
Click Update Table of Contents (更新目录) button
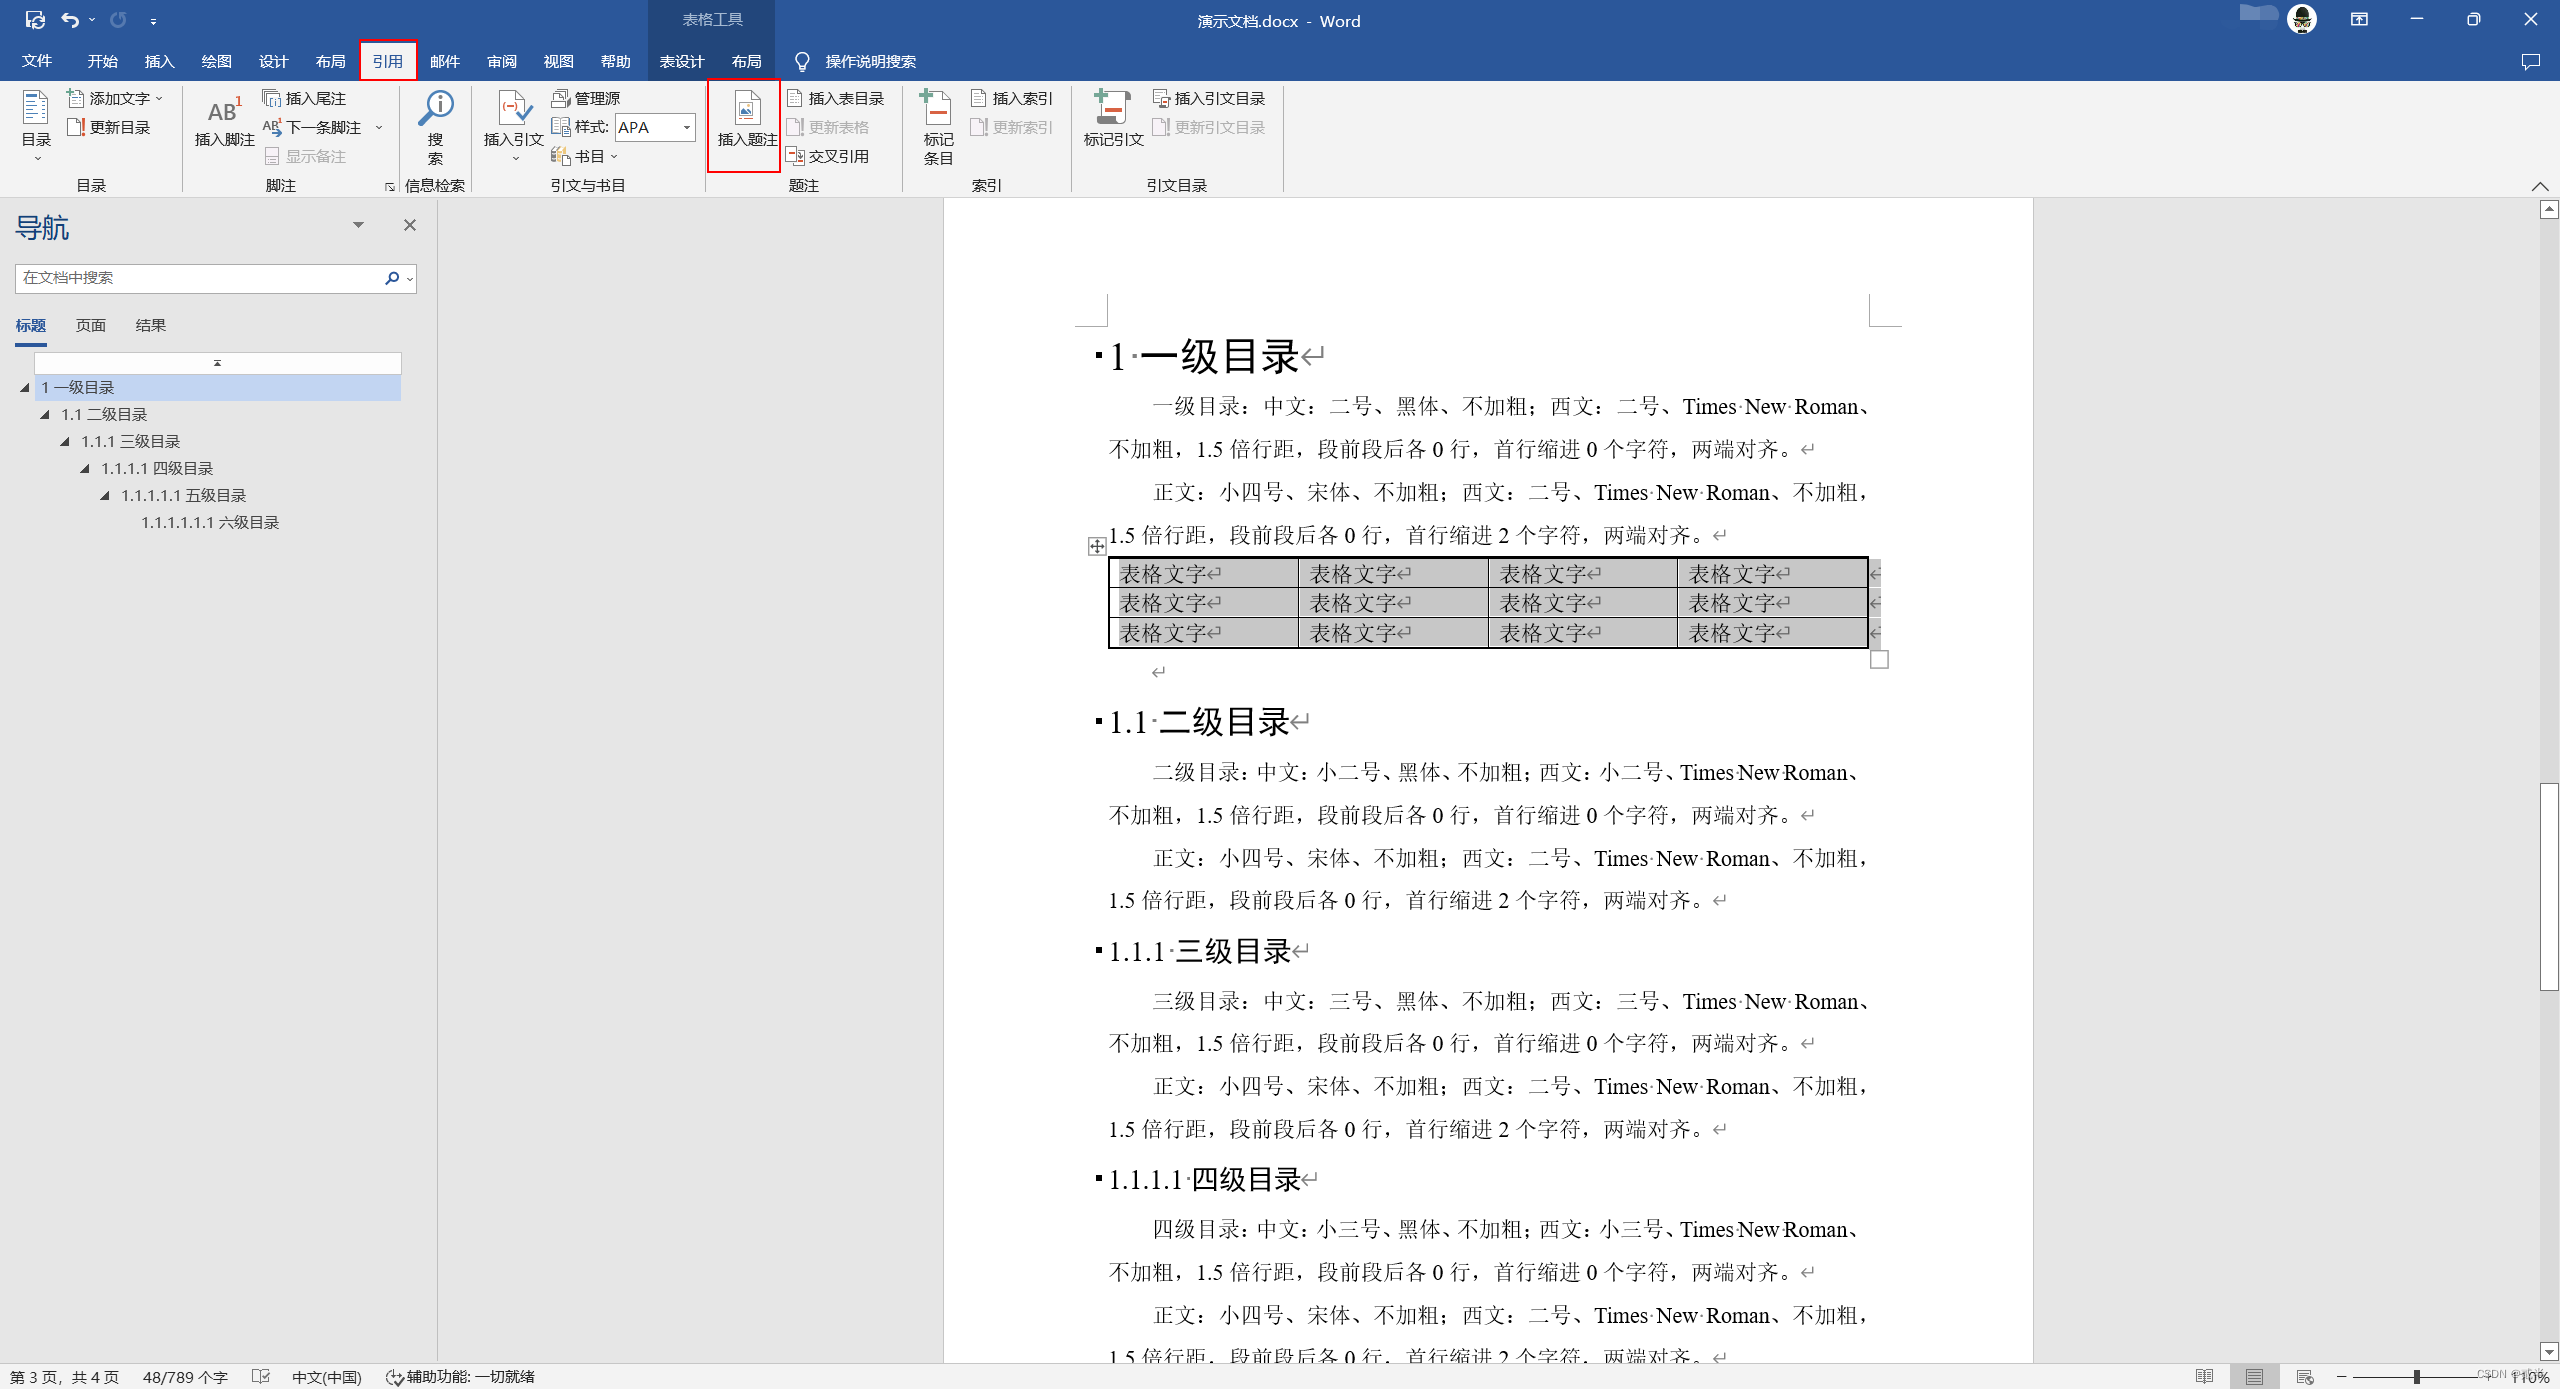click(x=108, y=127)
